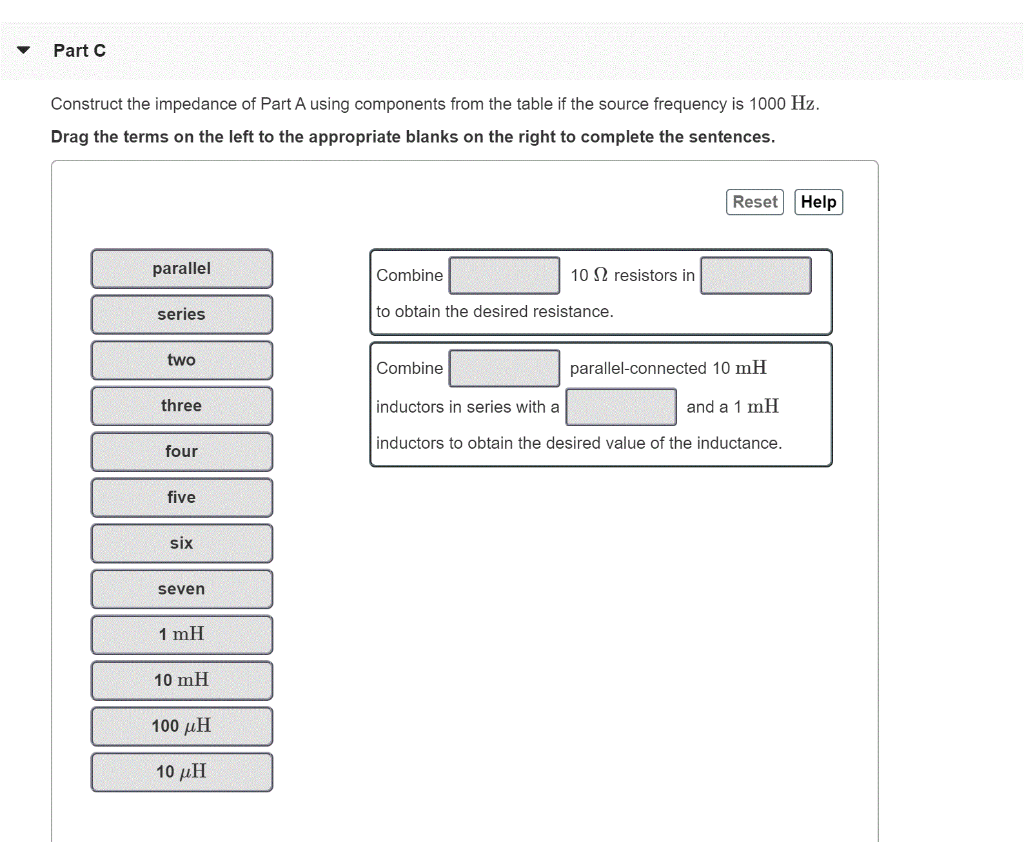Viewport: 1024px width, 842px height.
Task: Pick the 'two' term tile
Action: click(181, 360)
